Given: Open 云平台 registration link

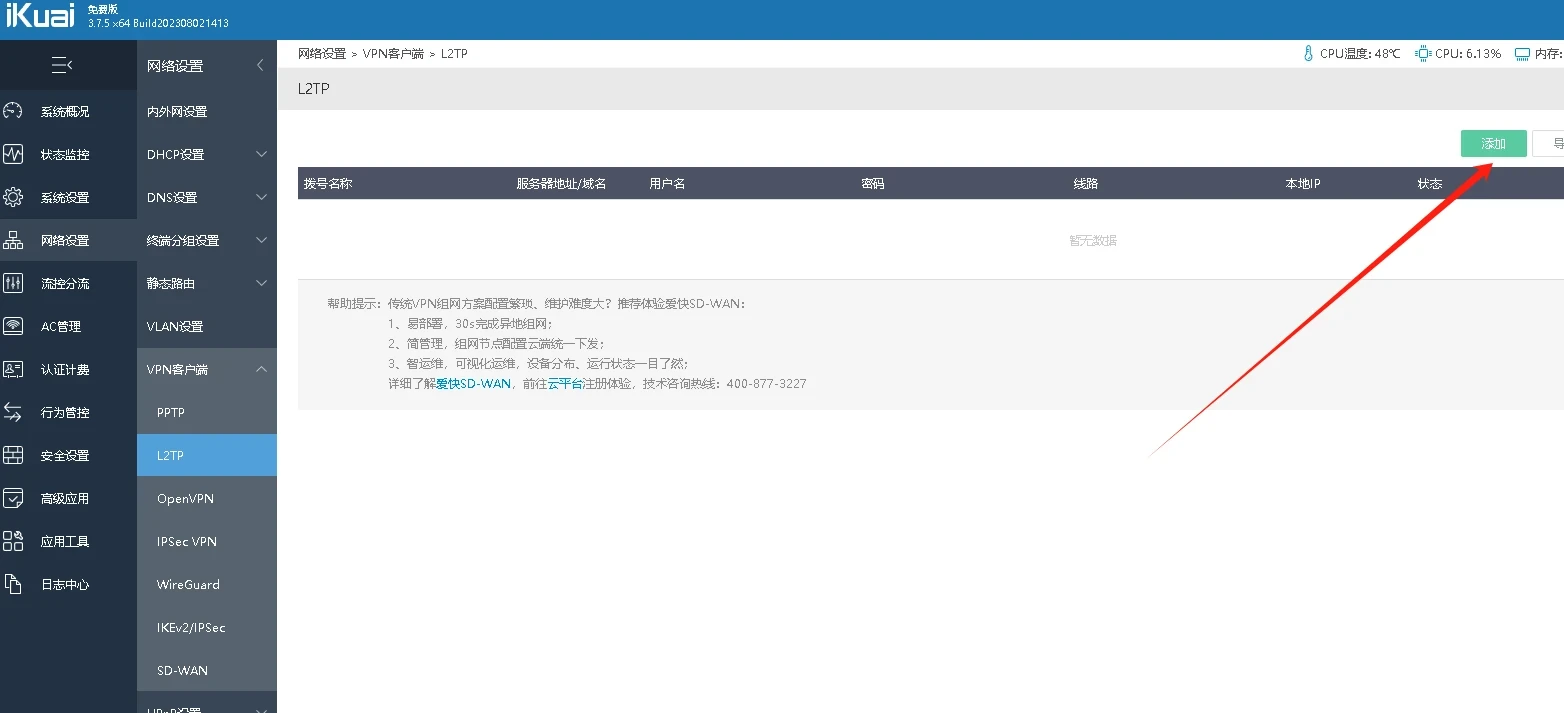Looking at the screenshot, I should pyautogui.click(x=563, y=383).
